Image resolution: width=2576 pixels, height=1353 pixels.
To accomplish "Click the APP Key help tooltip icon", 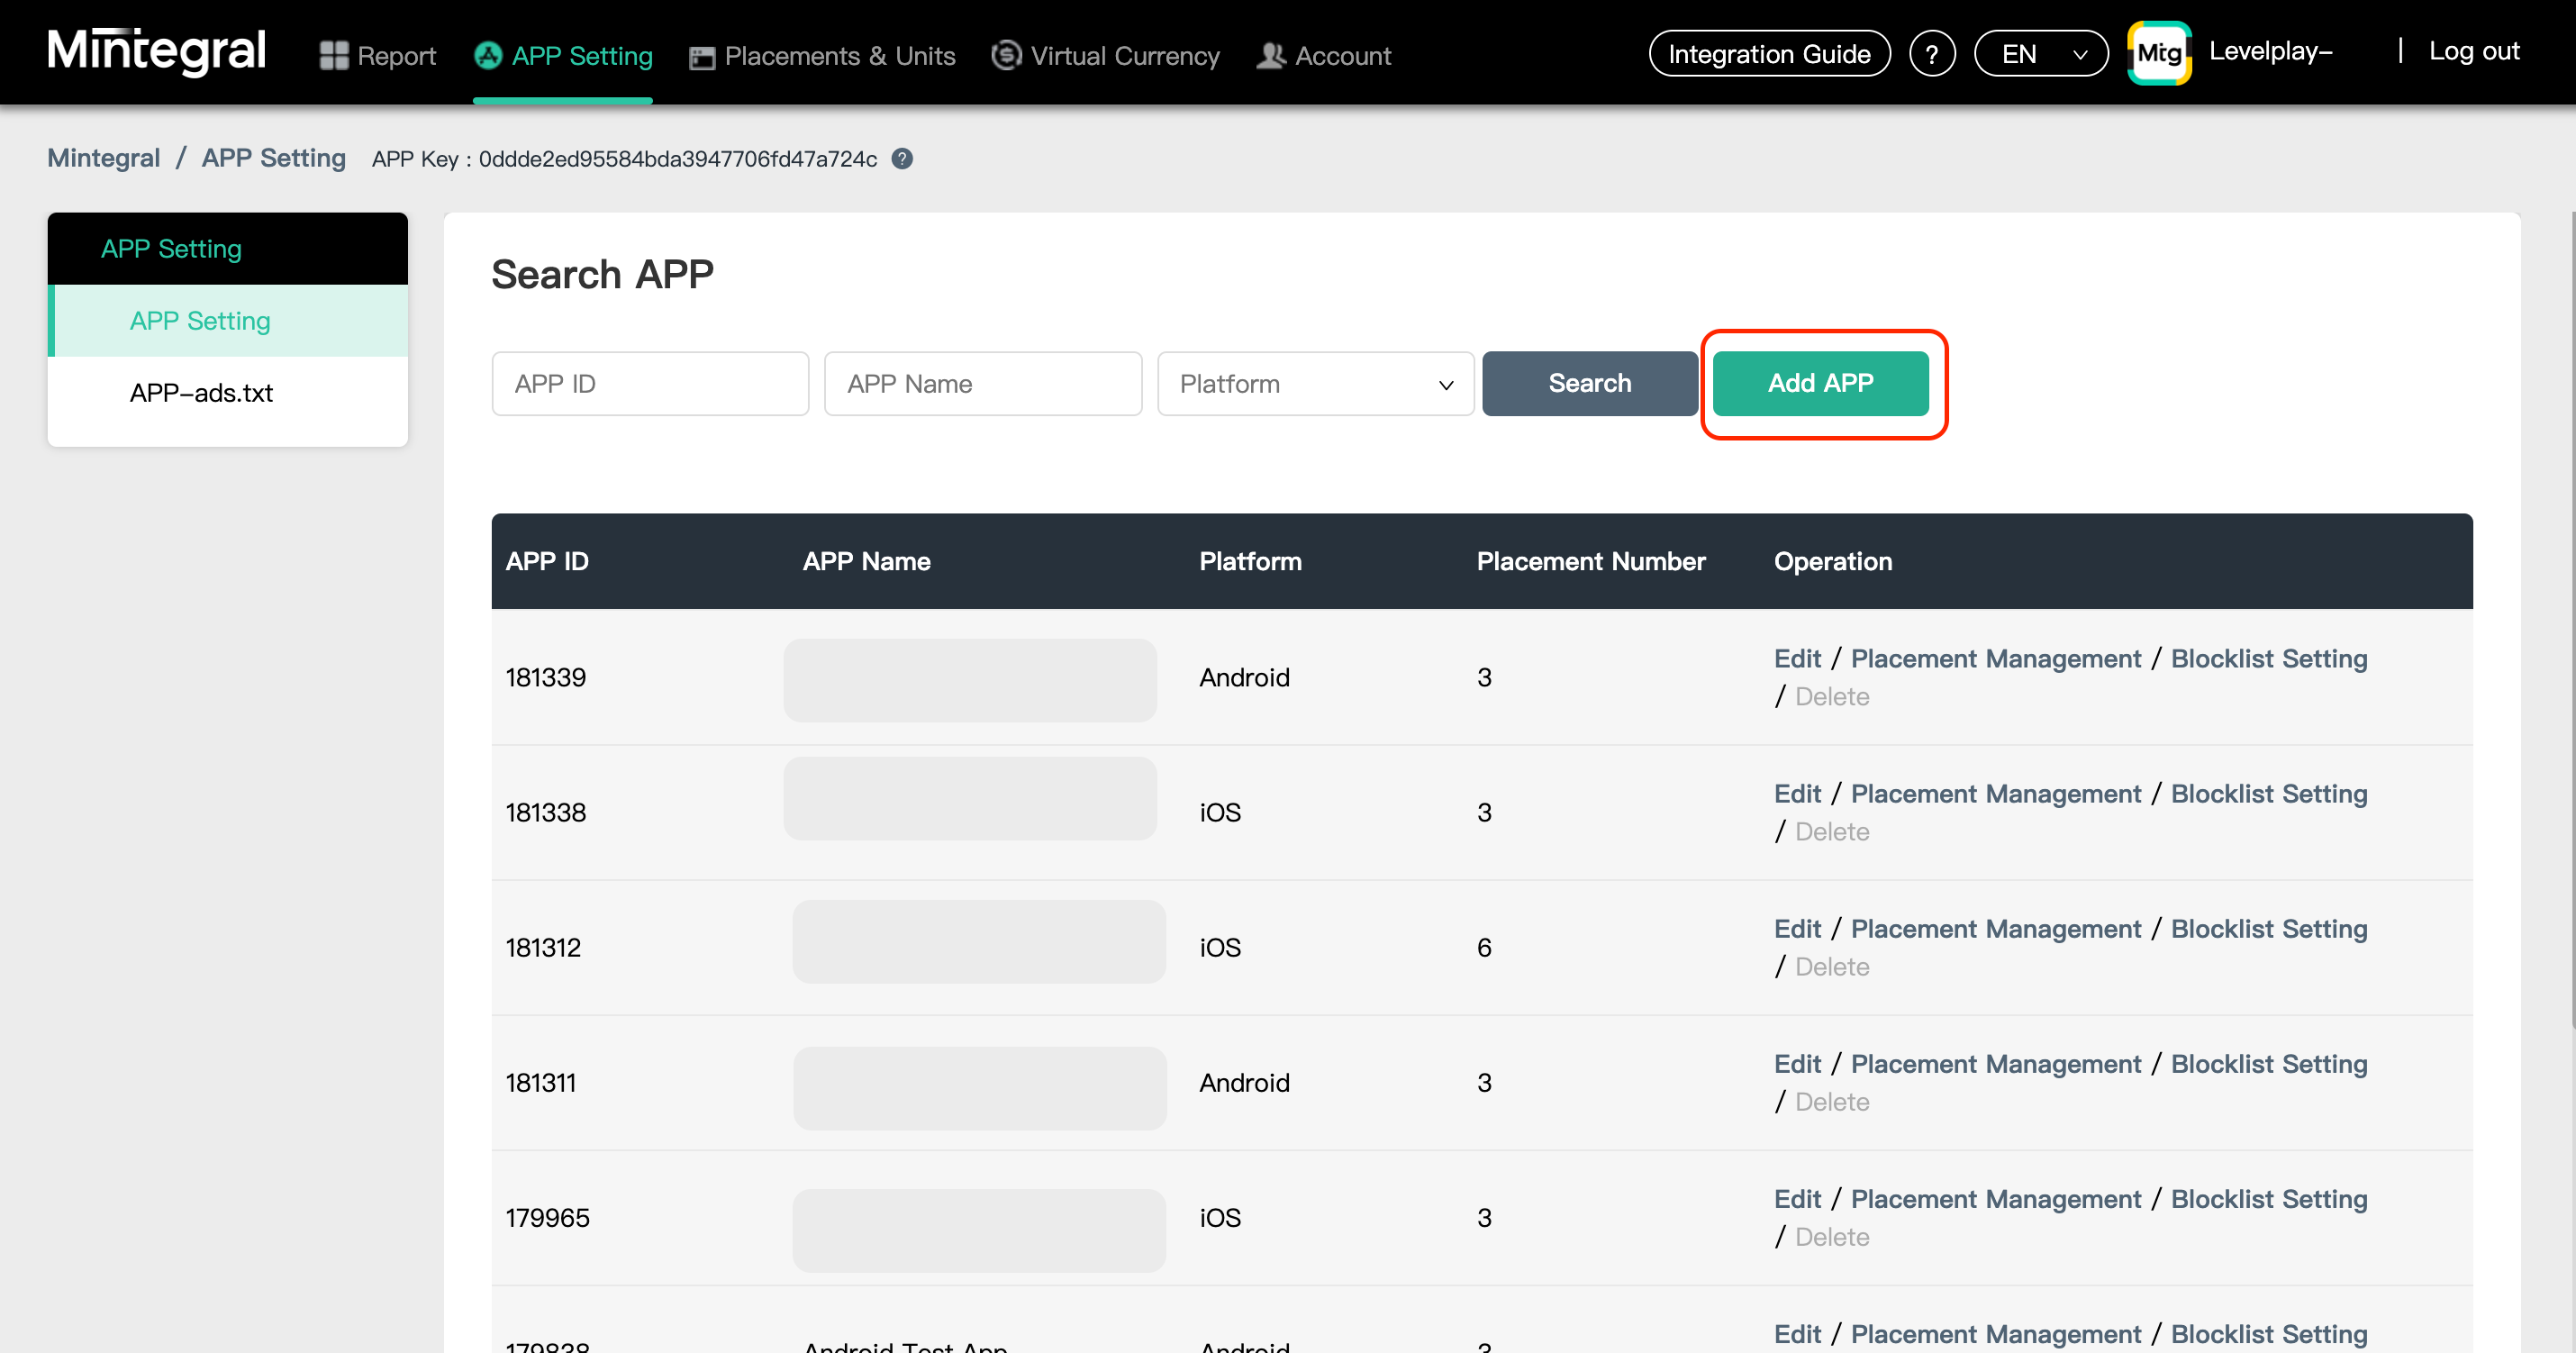I will coord(902,159).
